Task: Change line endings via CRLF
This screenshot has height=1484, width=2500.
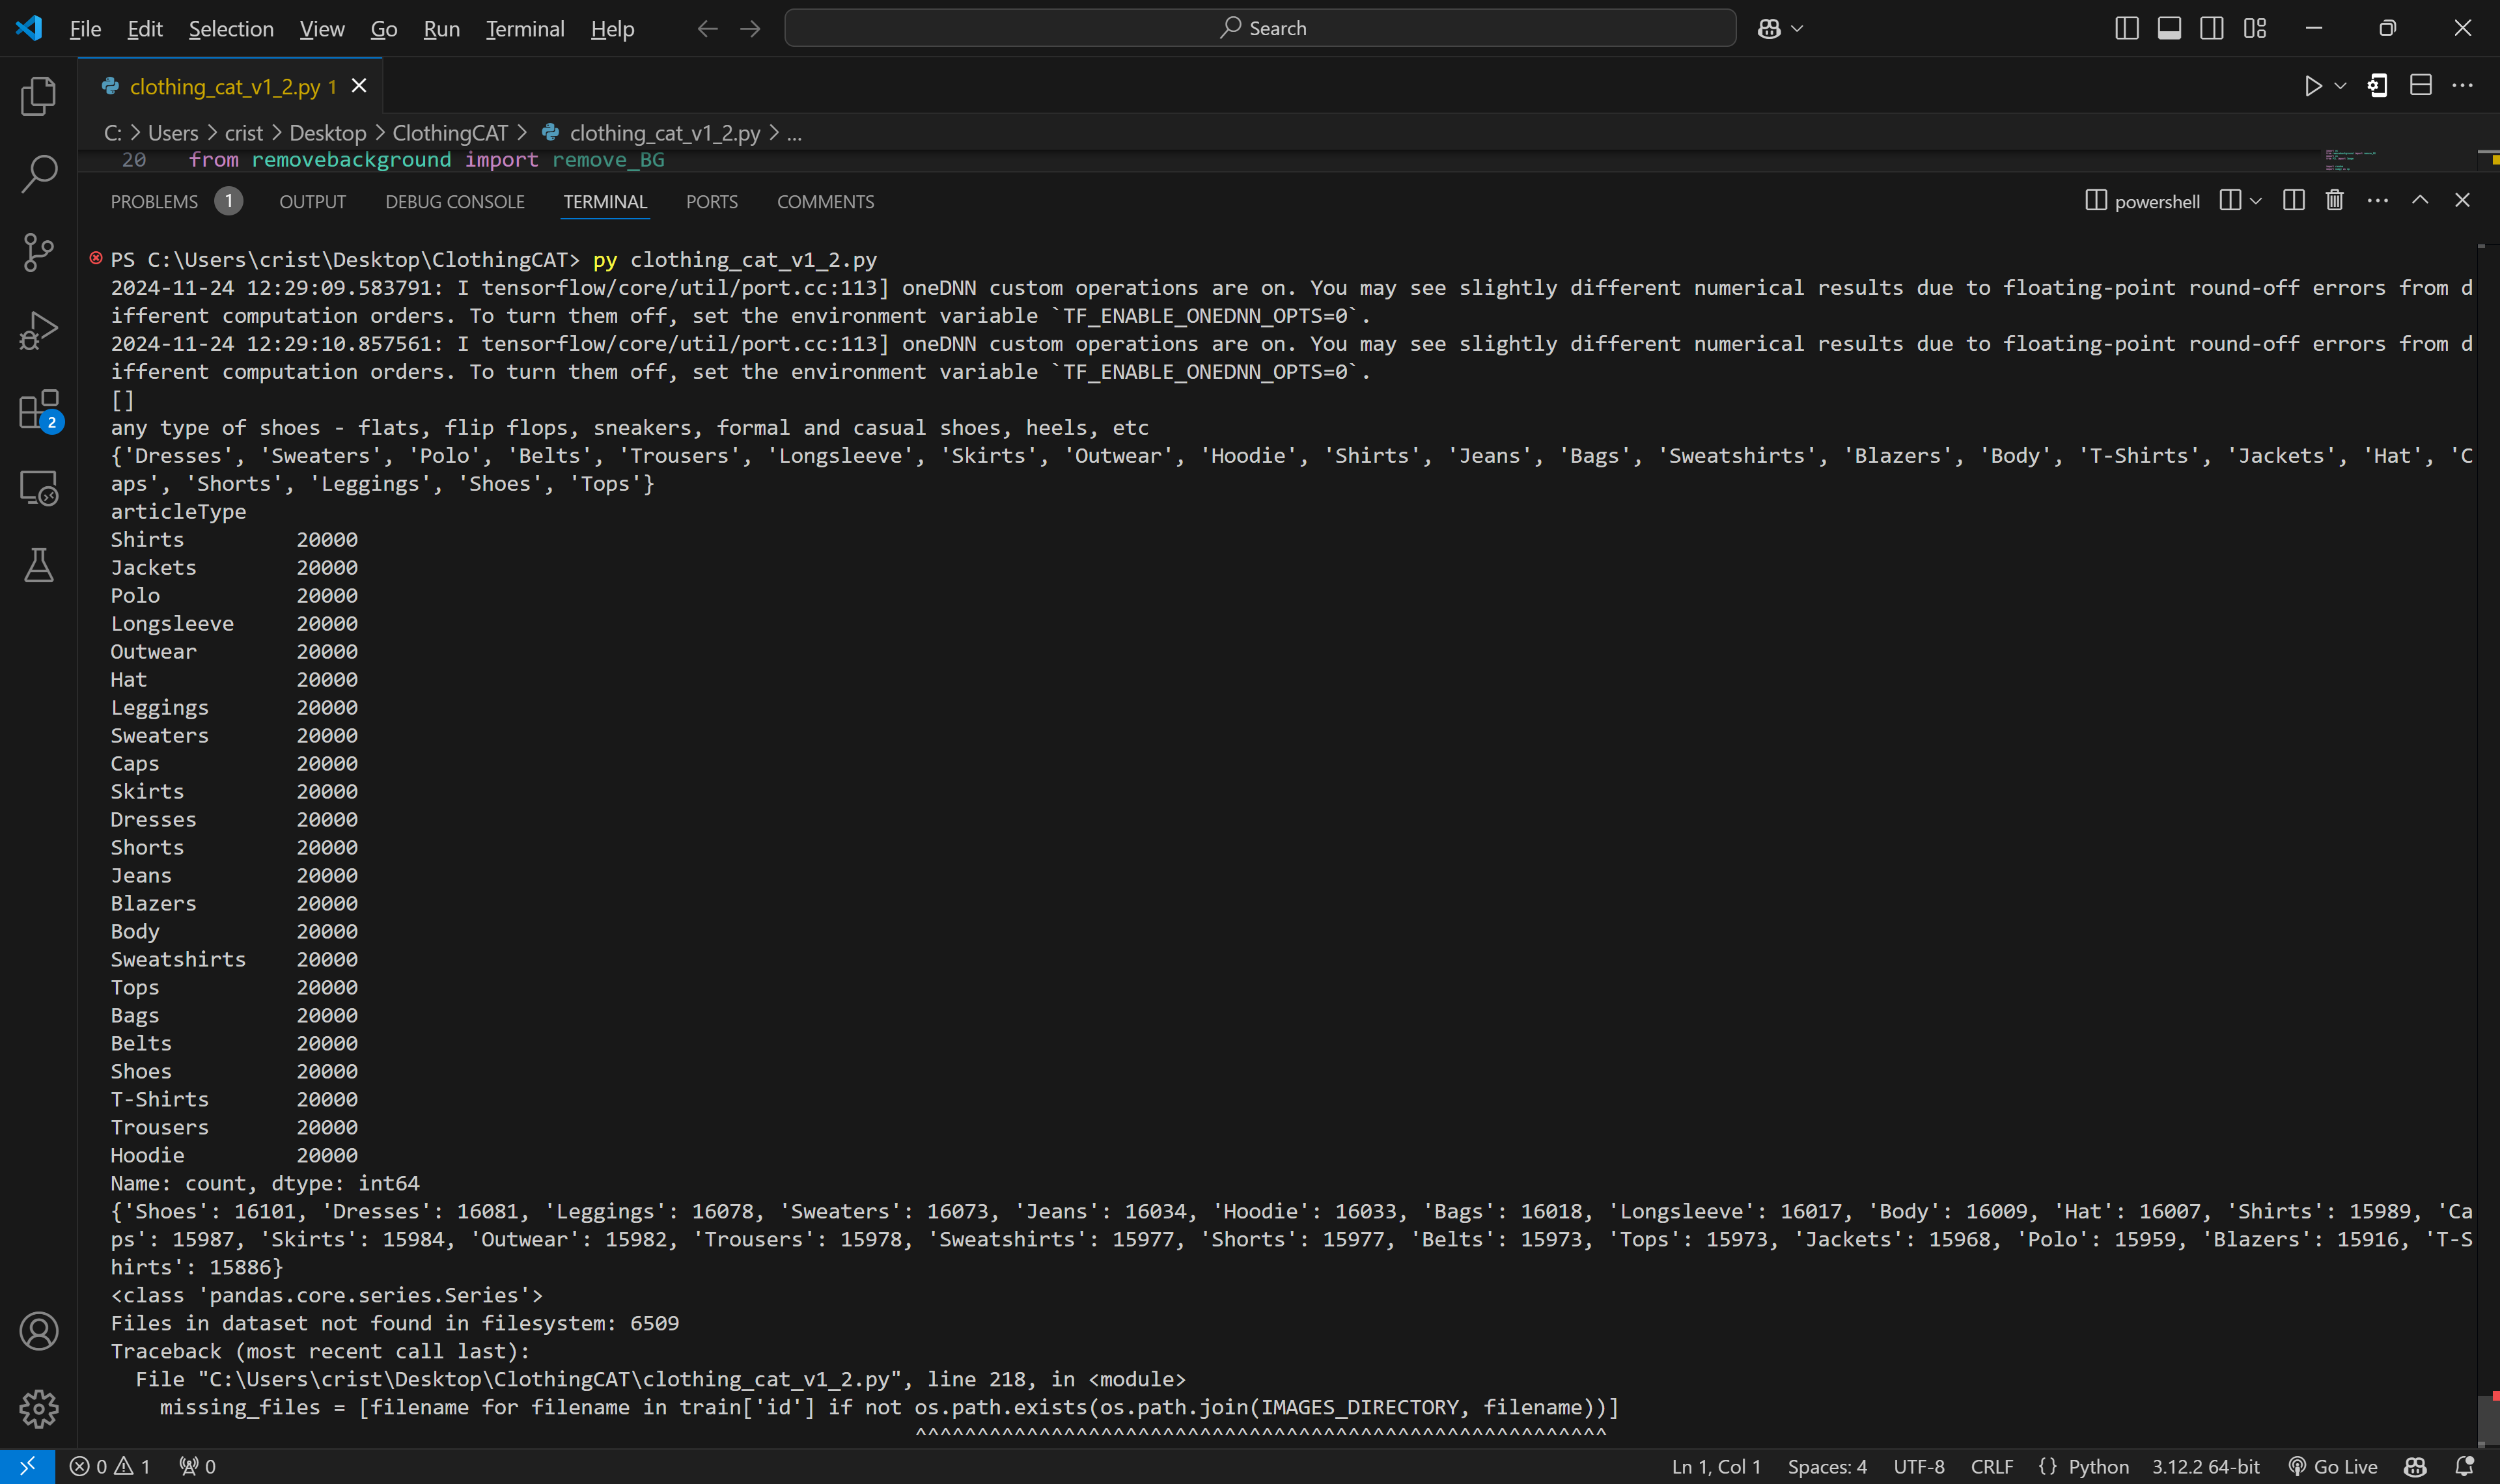Action: [1992, 1466]
